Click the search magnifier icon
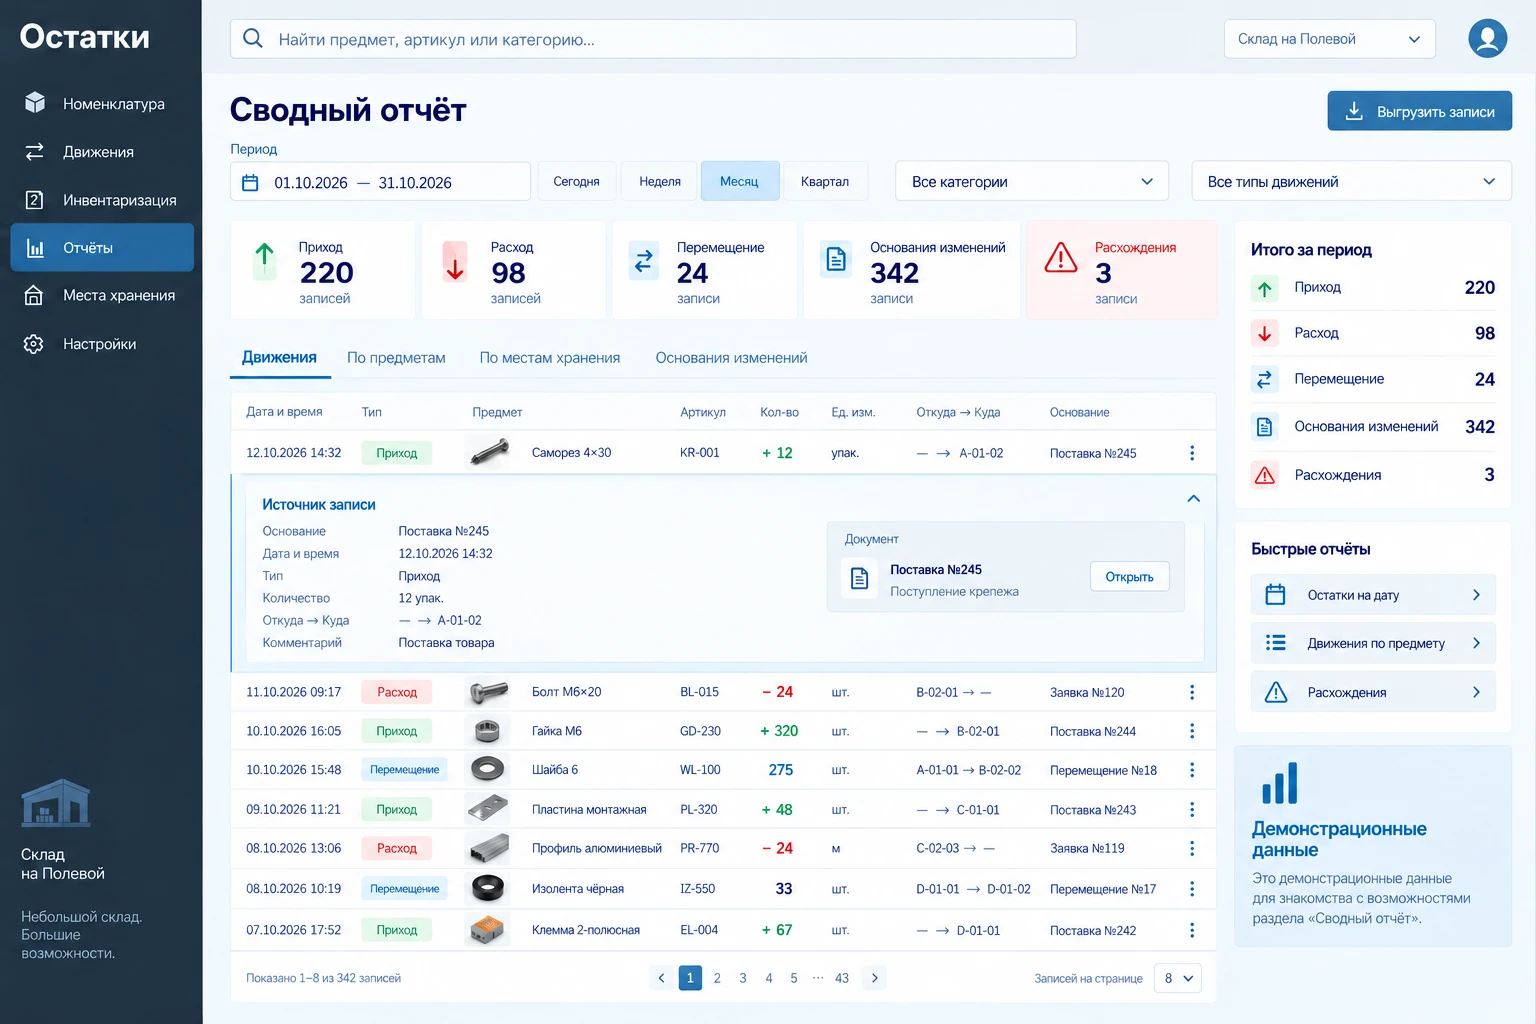This screenshot has width=1536, height=1024. (253, 39)
